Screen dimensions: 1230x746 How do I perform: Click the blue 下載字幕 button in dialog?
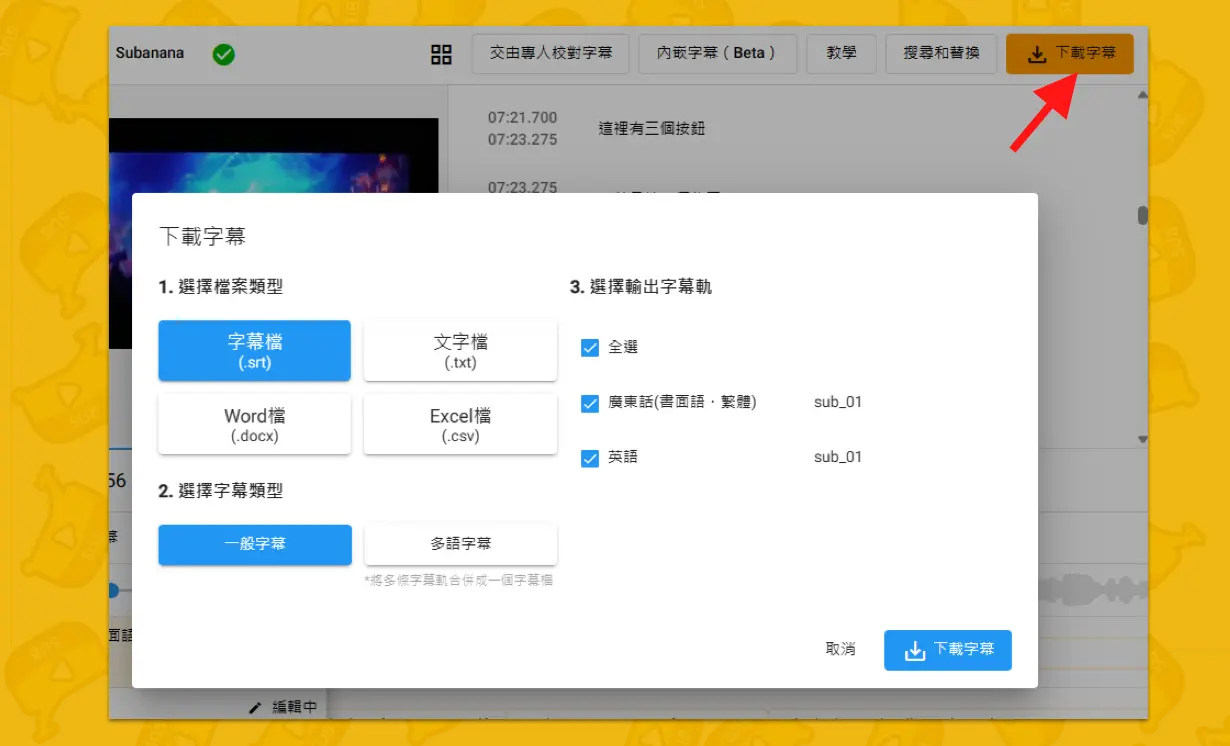point(947,650)
